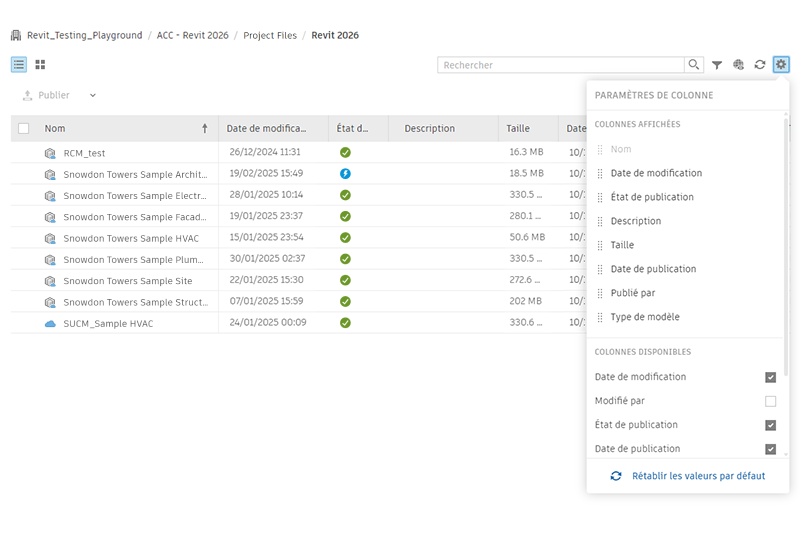Viewport: 800px width, 547px height.
Task: Open the filter funnel
Action: (717, 65)
